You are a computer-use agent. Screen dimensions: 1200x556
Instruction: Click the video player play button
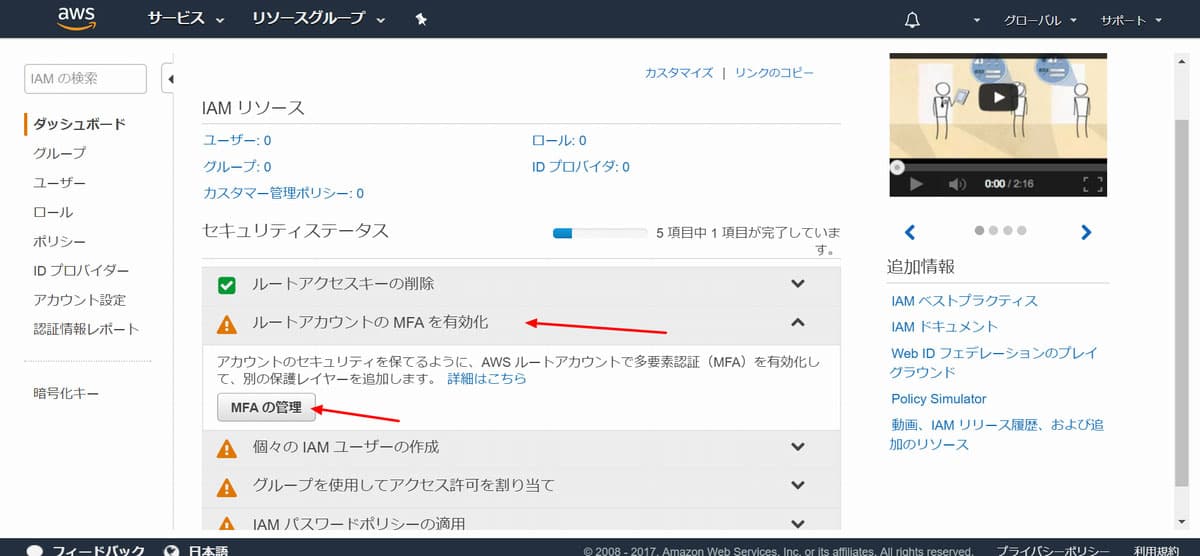click(916, 184)
